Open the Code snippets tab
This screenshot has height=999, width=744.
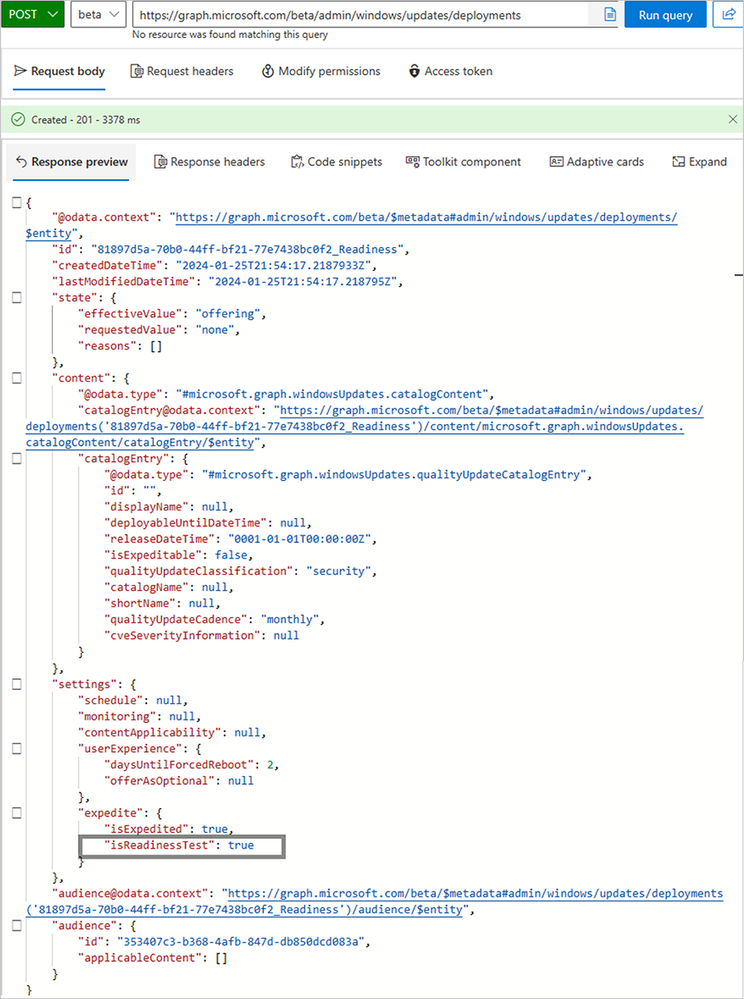click(x=336, y=162)
